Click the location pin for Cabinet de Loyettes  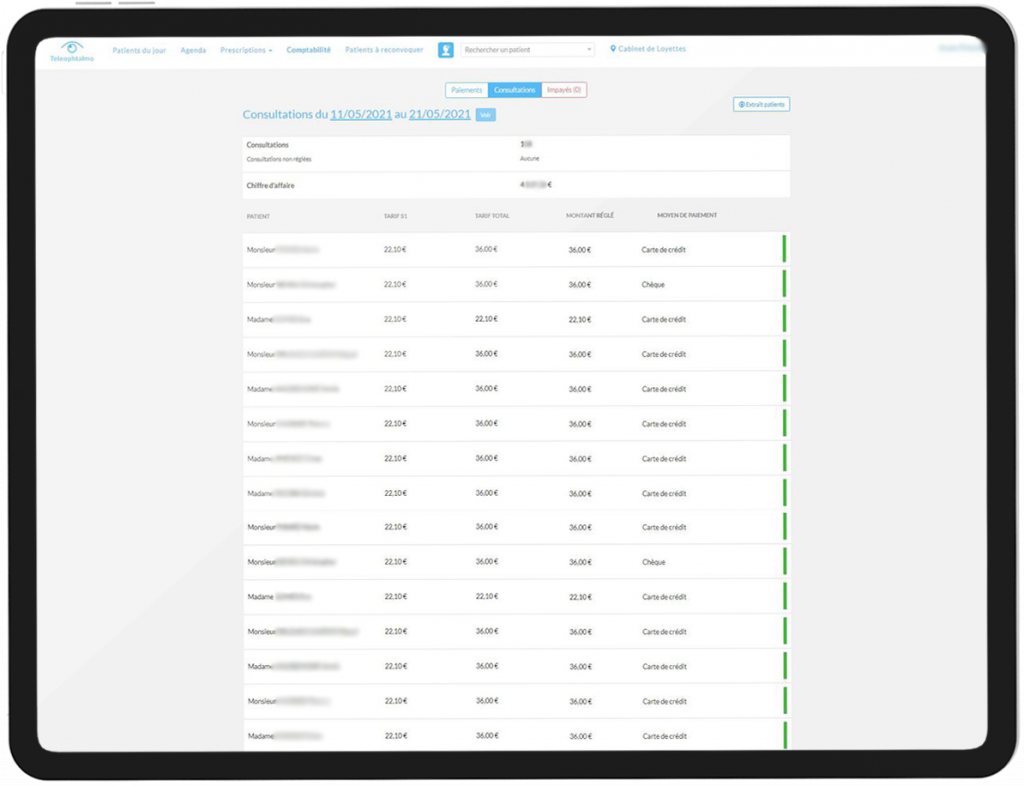point(613,48)
